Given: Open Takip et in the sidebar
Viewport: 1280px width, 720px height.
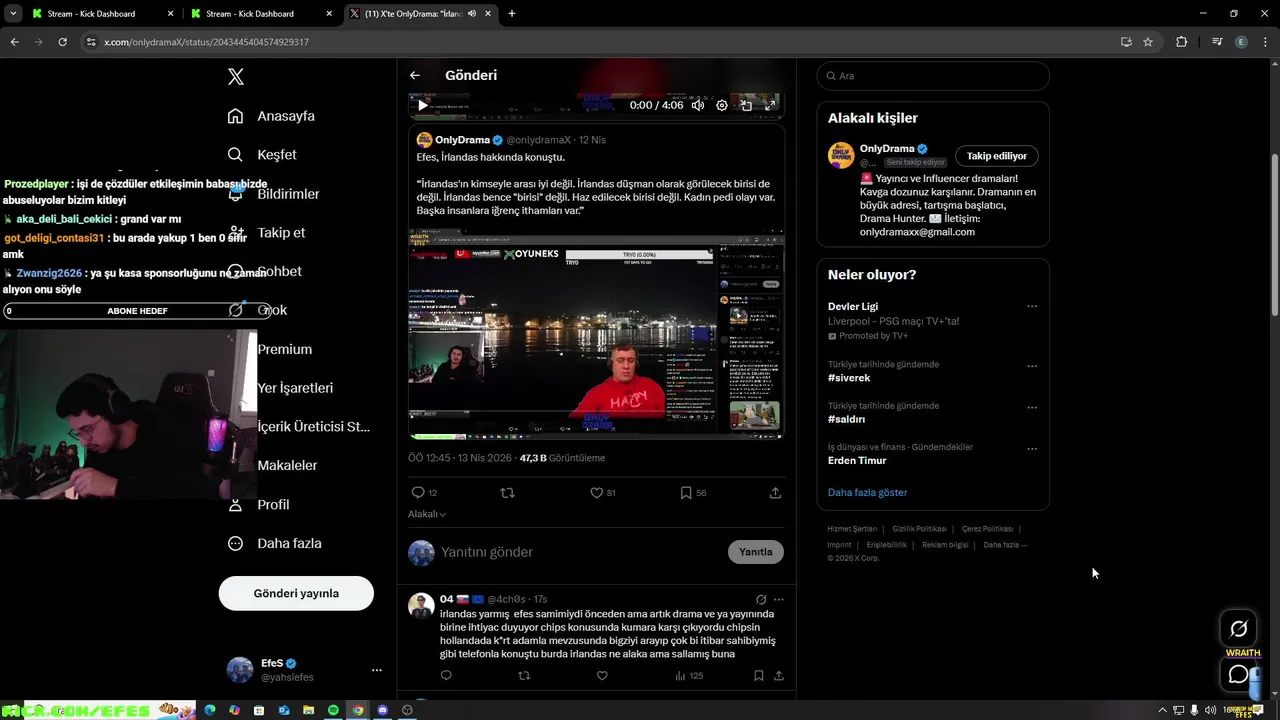Looking at the screenshot, I should coord(266,233).
